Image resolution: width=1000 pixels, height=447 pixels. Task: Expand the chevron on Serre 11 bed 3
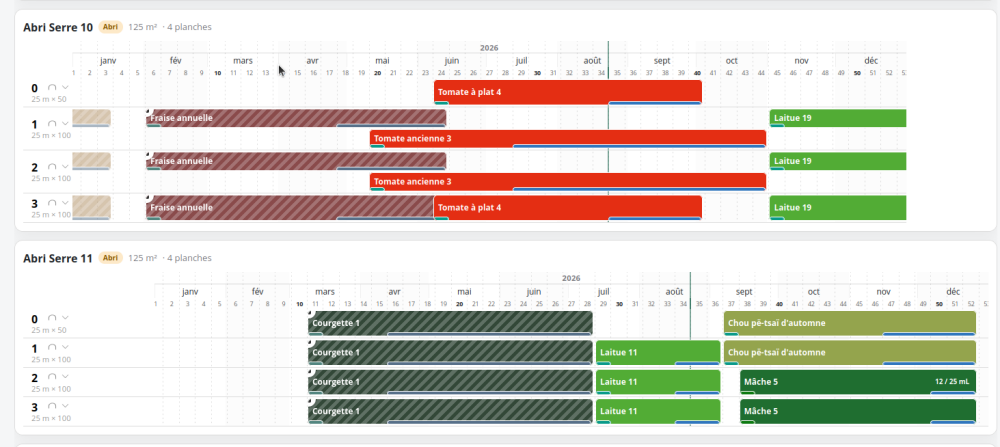coord(65,406)
